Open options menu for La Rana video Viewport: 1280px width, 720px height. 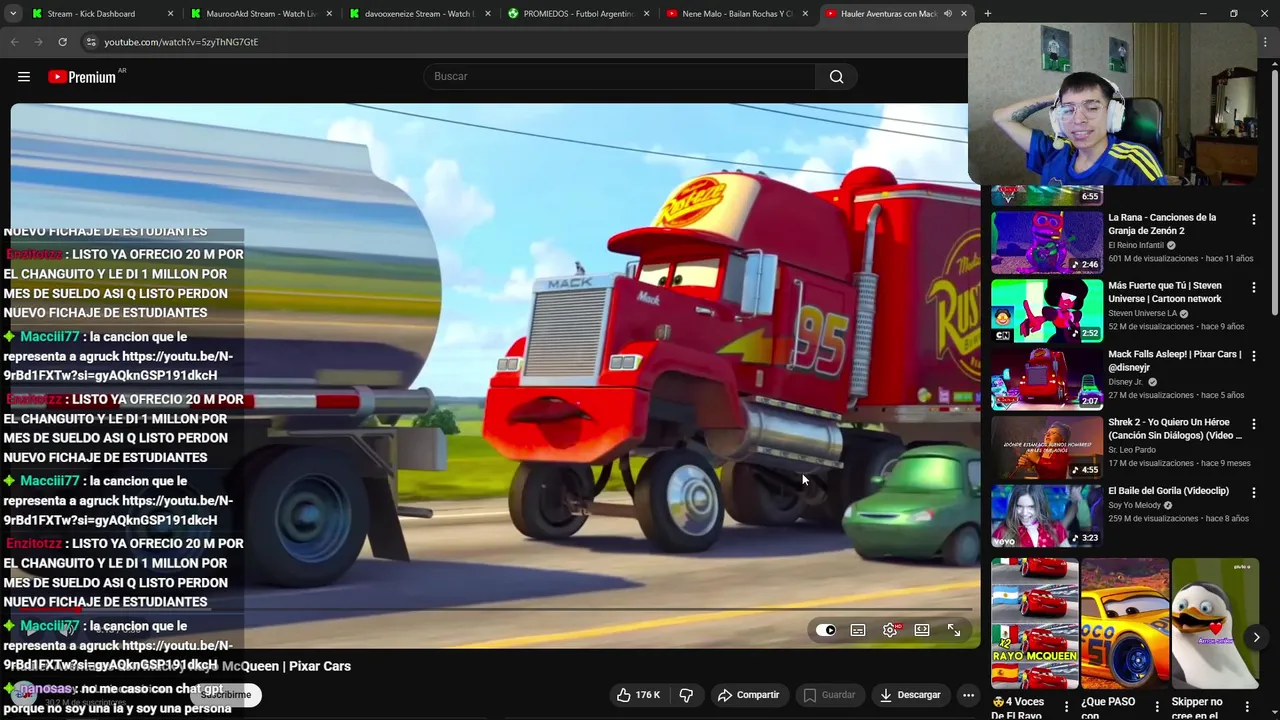tap(1254, 219)
